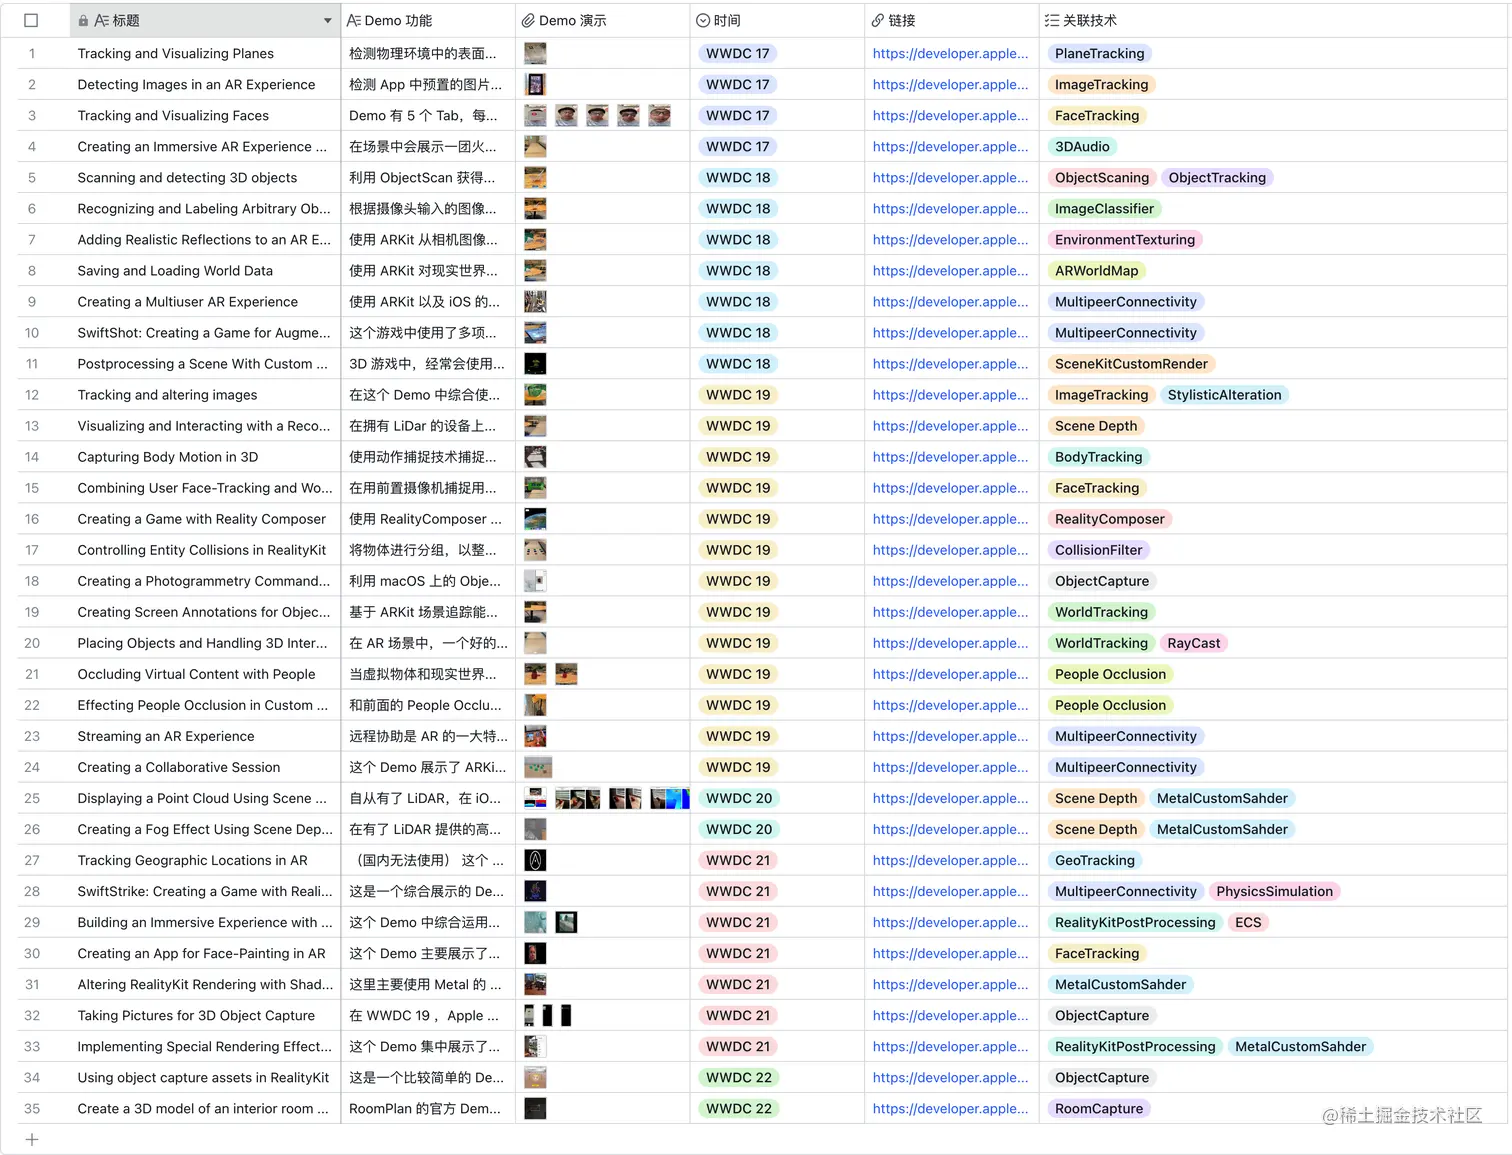The image size is (1512, 1155).
Task: Click the lock icon beside 标题
Action: point(83,20)
